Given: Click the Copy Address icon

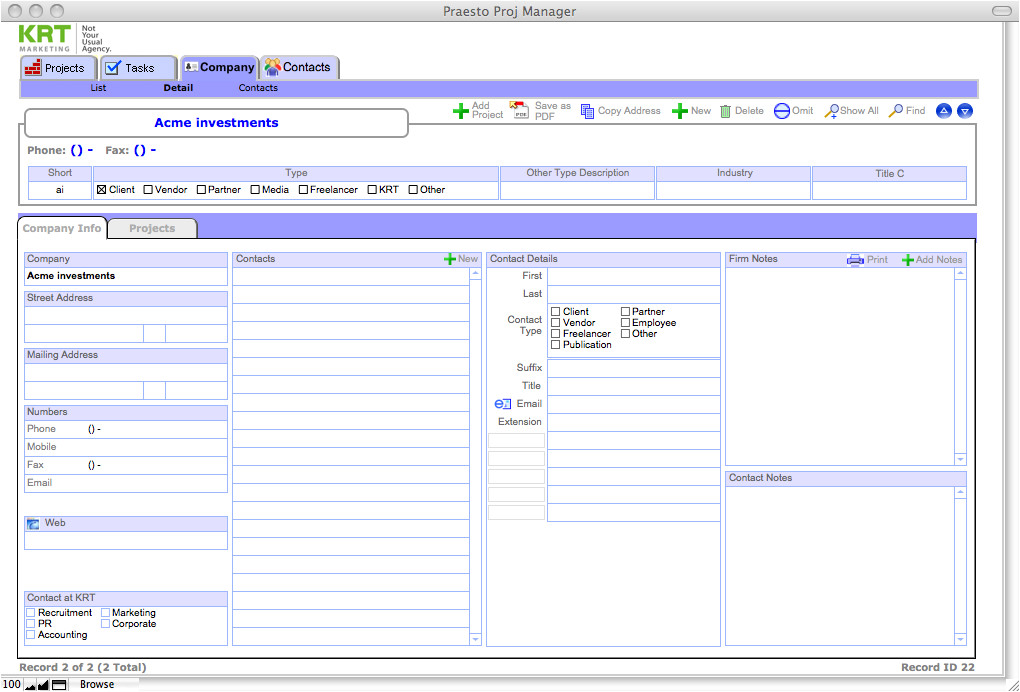Looking at the screenshot, I should click(x=585, y=110).
